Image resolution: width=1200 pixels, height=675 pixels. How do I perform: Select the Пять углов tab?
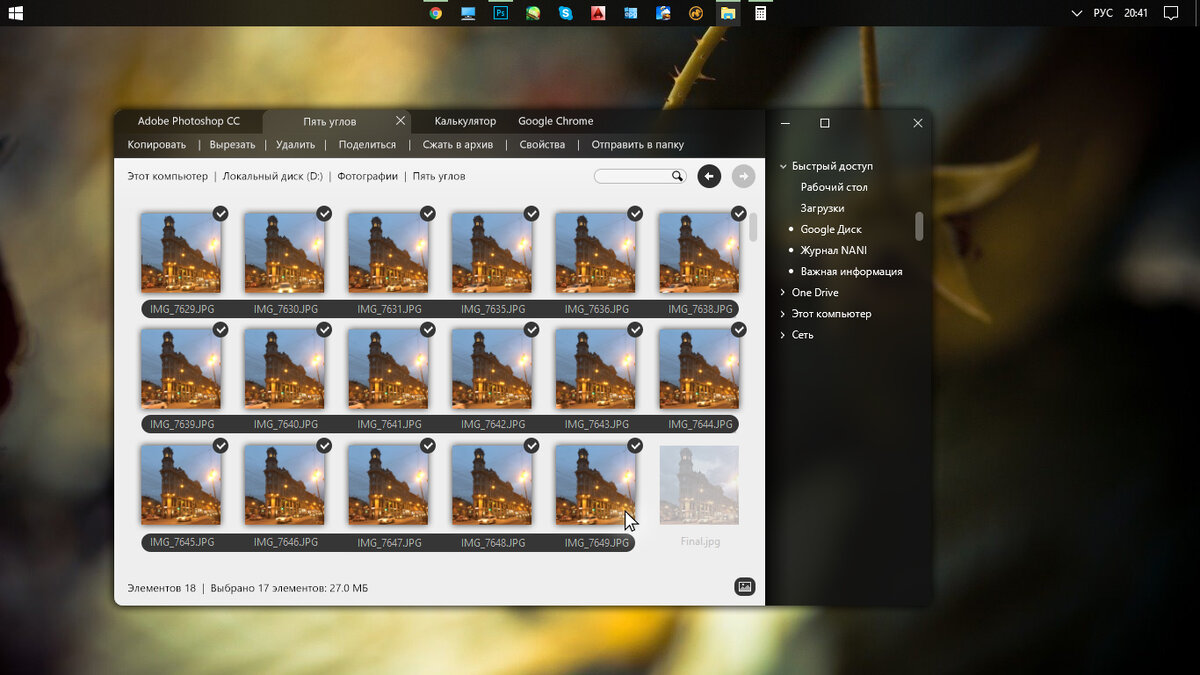[330, 121]
